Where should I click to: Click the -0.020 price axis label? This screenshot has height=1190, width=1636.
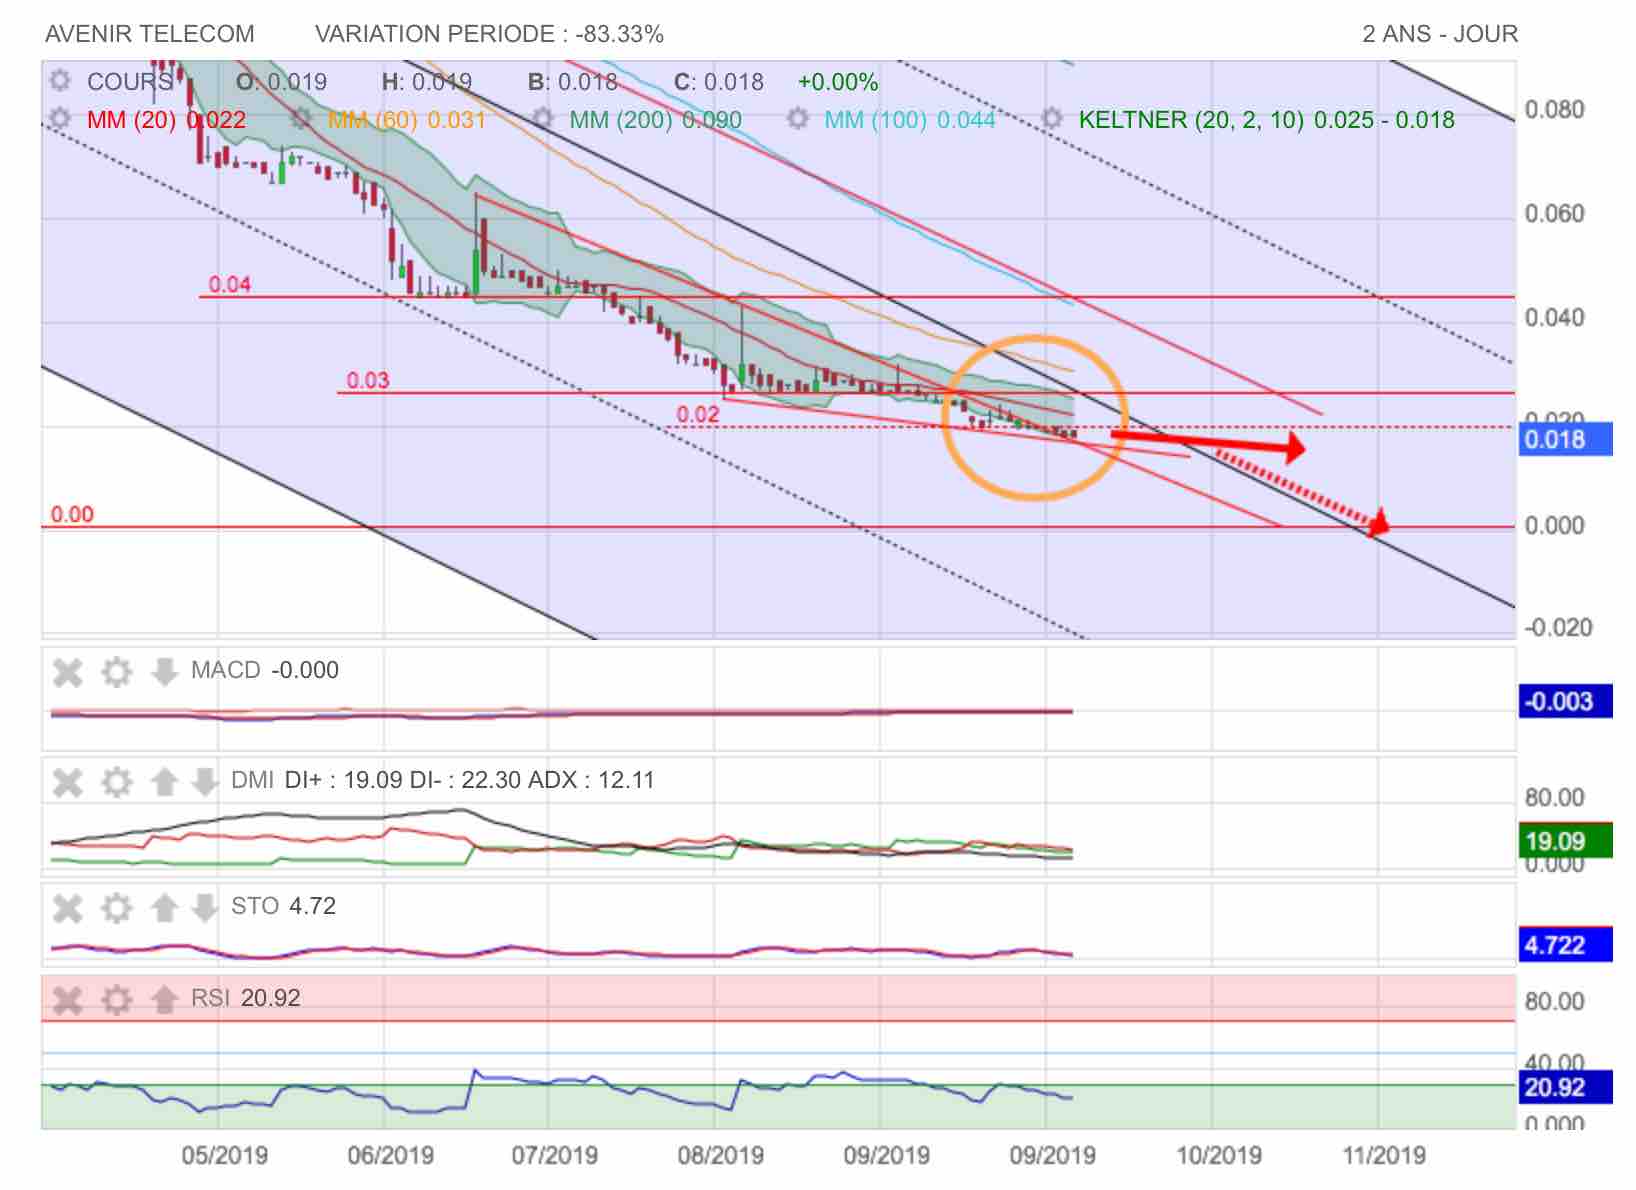pos(1558,628)
